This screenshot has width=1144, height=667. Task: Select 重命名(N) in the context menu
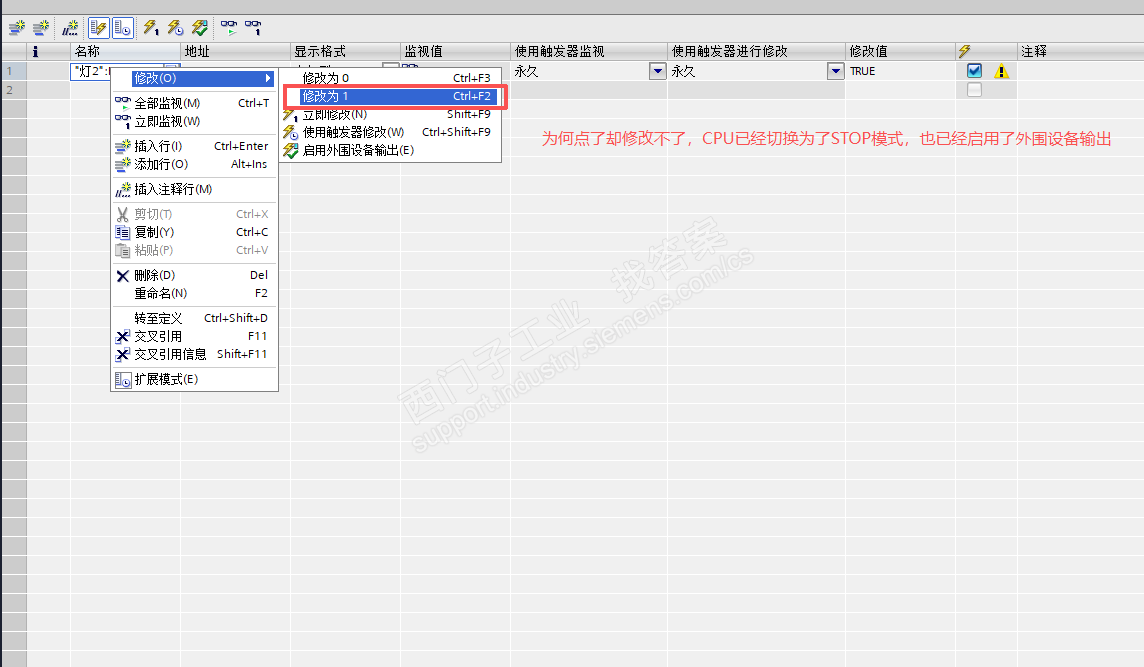(x=194, y=293)
